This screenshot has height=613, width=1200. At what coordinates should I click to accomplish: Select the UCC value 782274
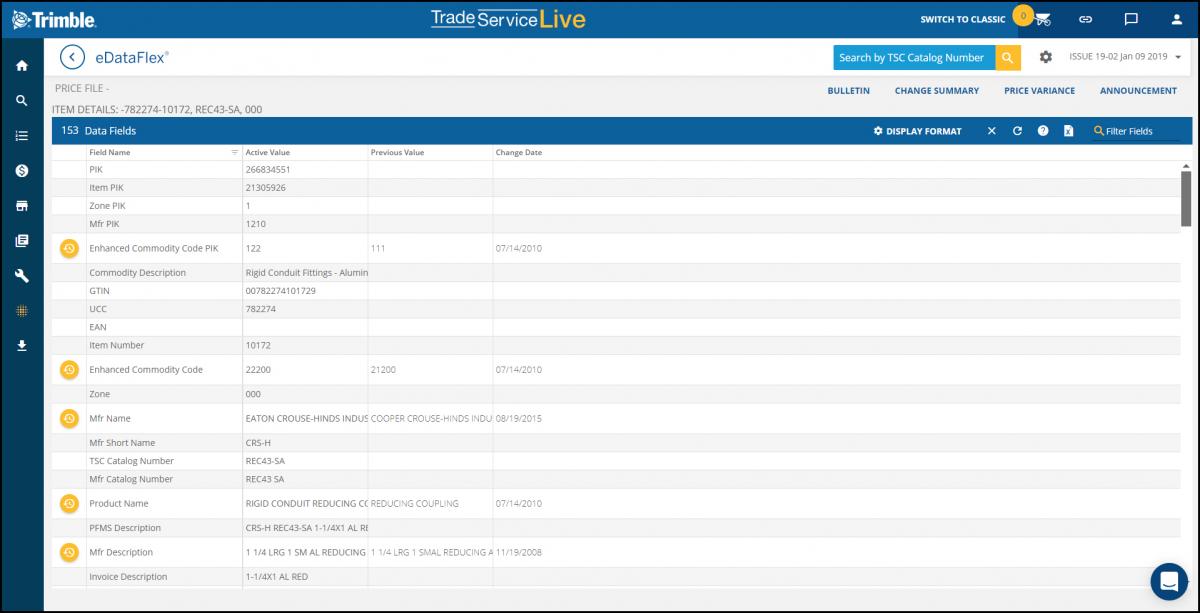tap(259, 309)
